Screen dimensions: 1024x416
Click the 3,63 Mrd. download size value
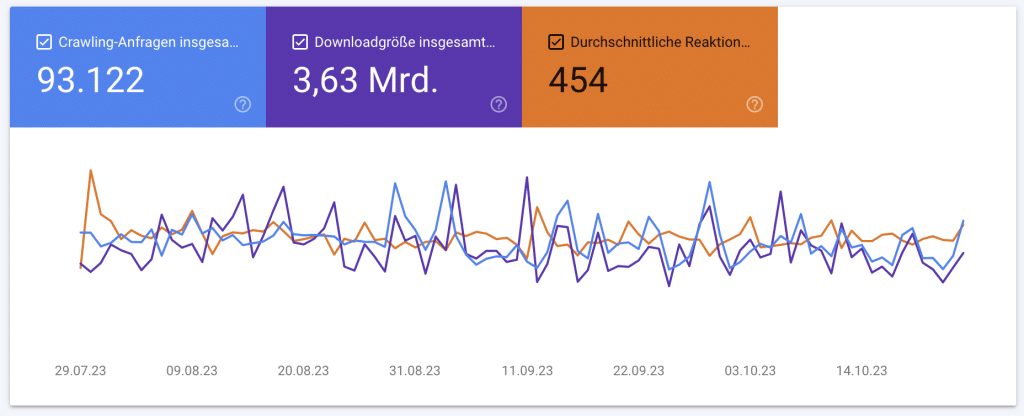click(x=365, y=80)
